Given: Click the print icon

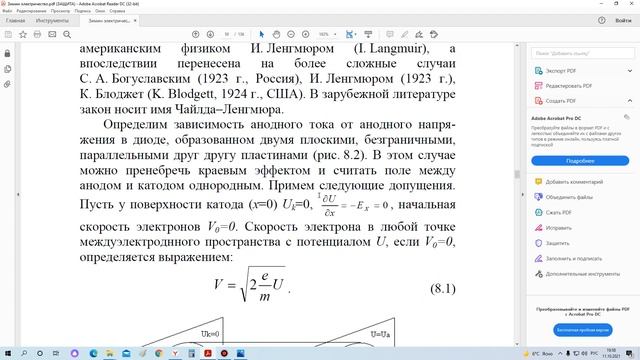Looking at the screenshot, I should [37, 35].
